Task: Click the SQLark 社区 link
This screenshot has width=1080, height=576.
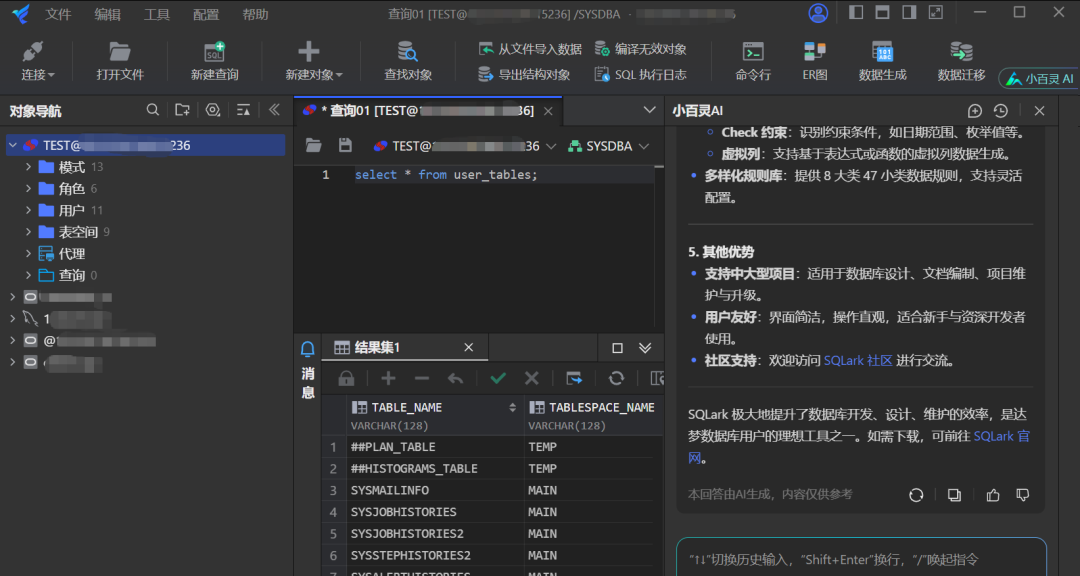Action: [x=858, y=360]
